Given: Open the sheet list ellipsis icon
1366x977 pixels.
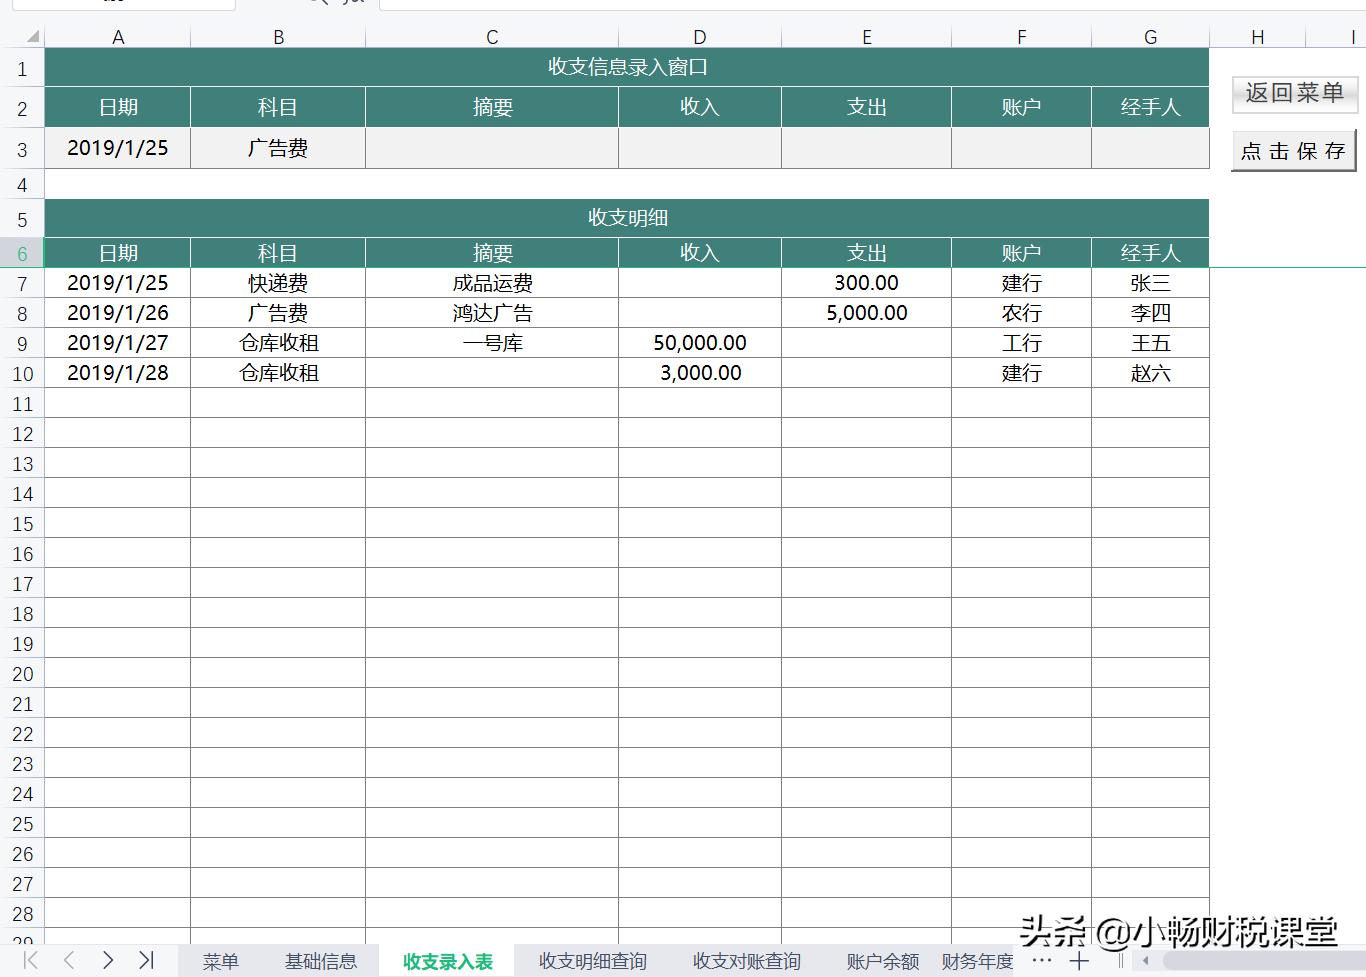Looking at the screenshot, I should pos(1042,961).
